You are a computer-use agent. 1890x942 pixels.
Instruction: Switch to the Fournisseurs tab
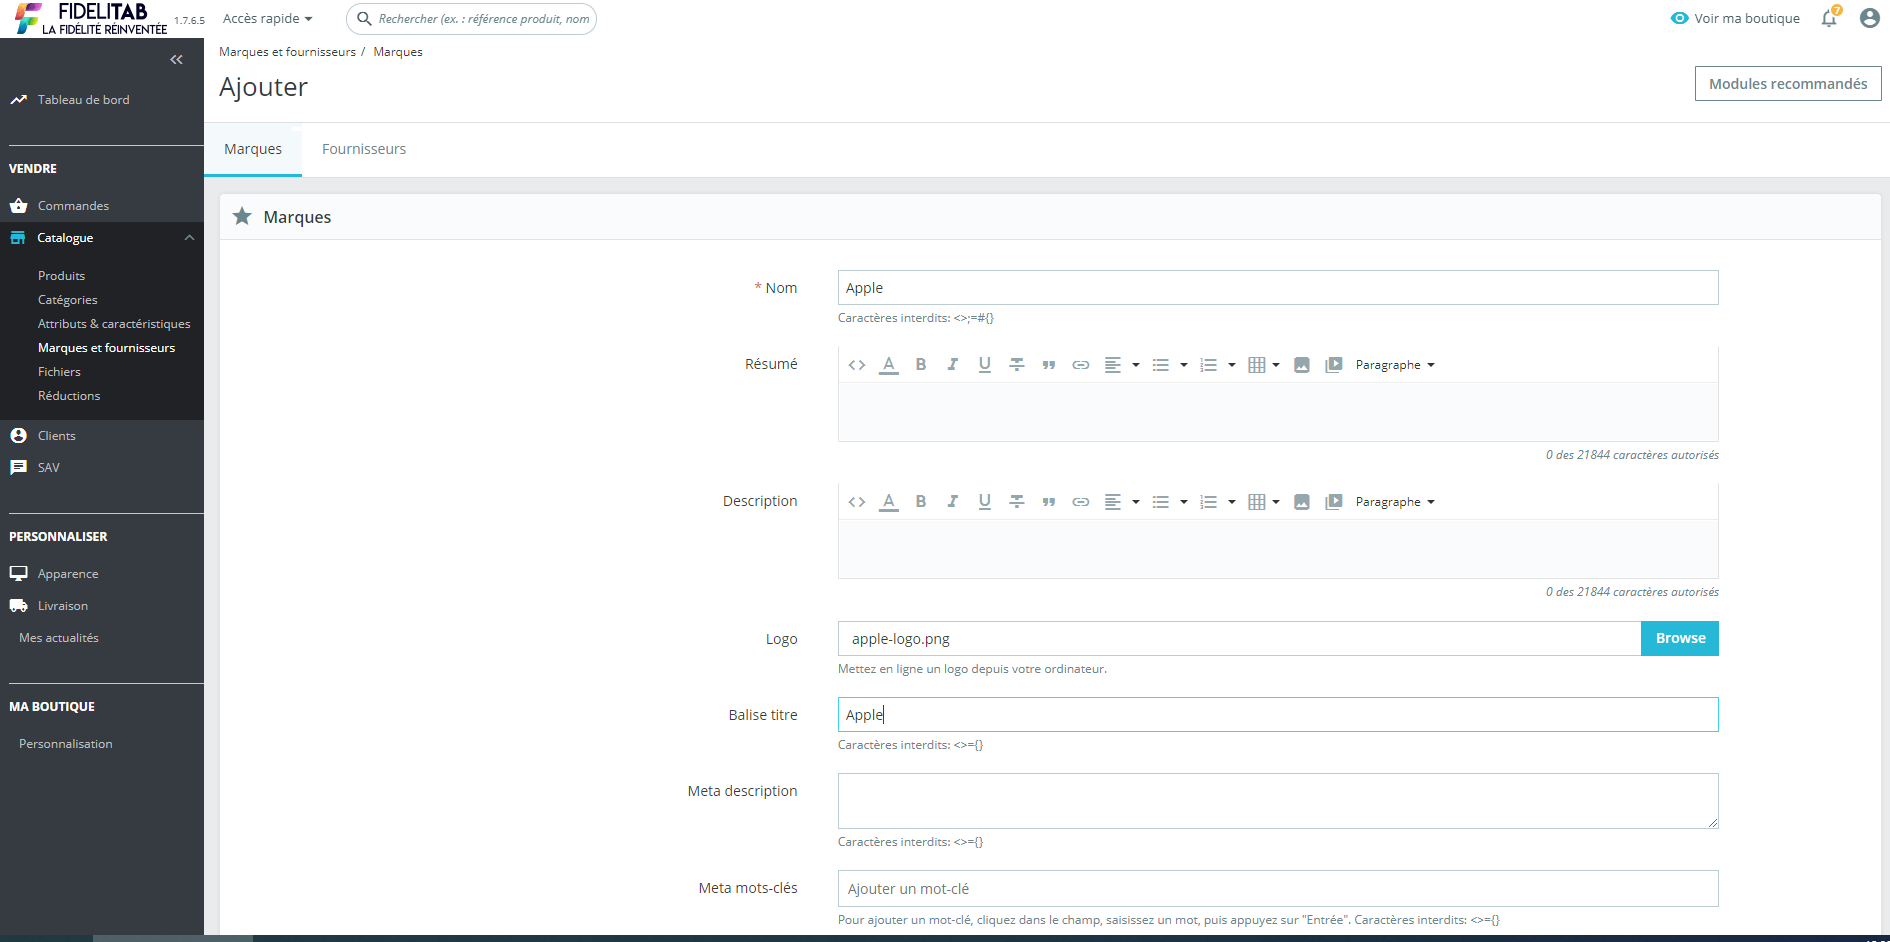(x=364, y=149)
